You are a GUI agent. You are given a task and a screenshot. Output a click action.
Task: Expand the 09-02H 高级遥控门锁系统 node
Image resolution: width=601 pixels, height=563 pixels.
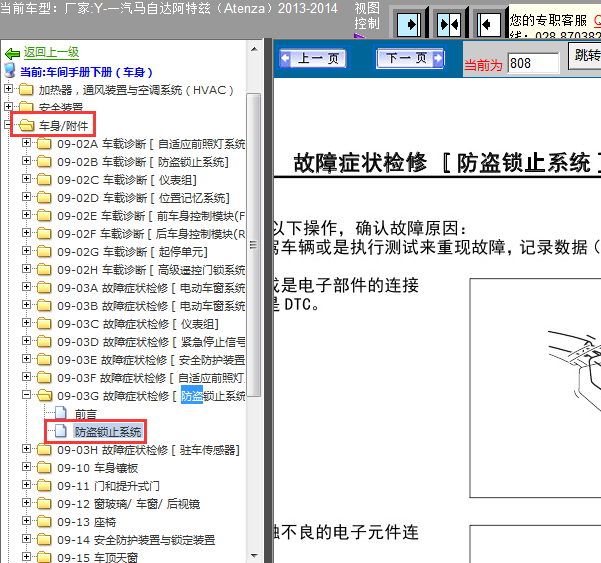coord(26,269)
